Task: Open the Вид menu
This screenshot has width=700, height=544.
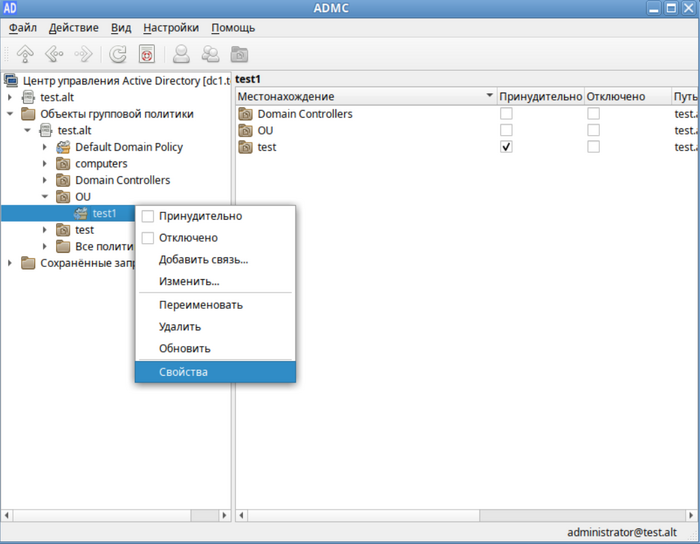Action: 121,28
